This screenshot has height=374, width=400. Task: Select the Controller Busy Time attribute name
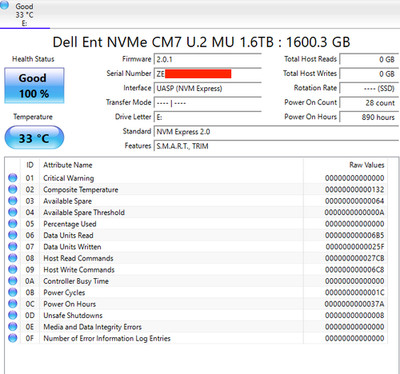tap(76, 281)
